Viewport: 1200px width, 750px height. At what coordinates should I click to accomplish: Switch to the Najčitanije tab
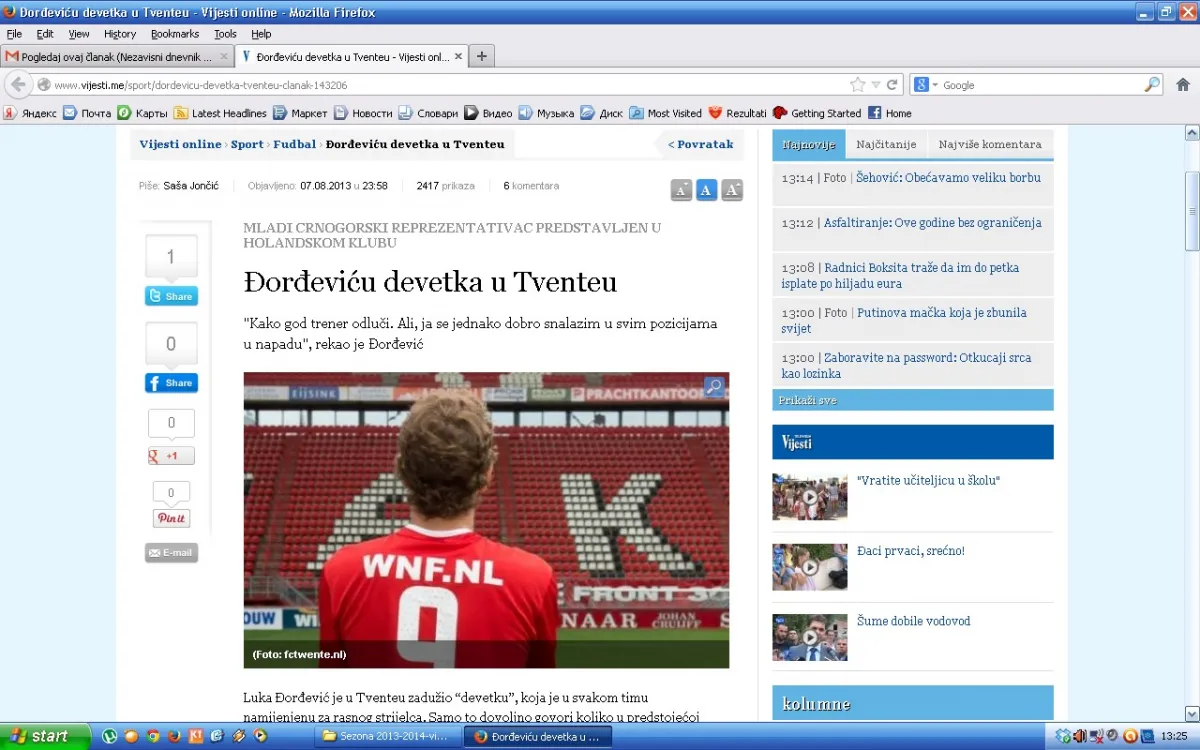[x=886, y=144]
